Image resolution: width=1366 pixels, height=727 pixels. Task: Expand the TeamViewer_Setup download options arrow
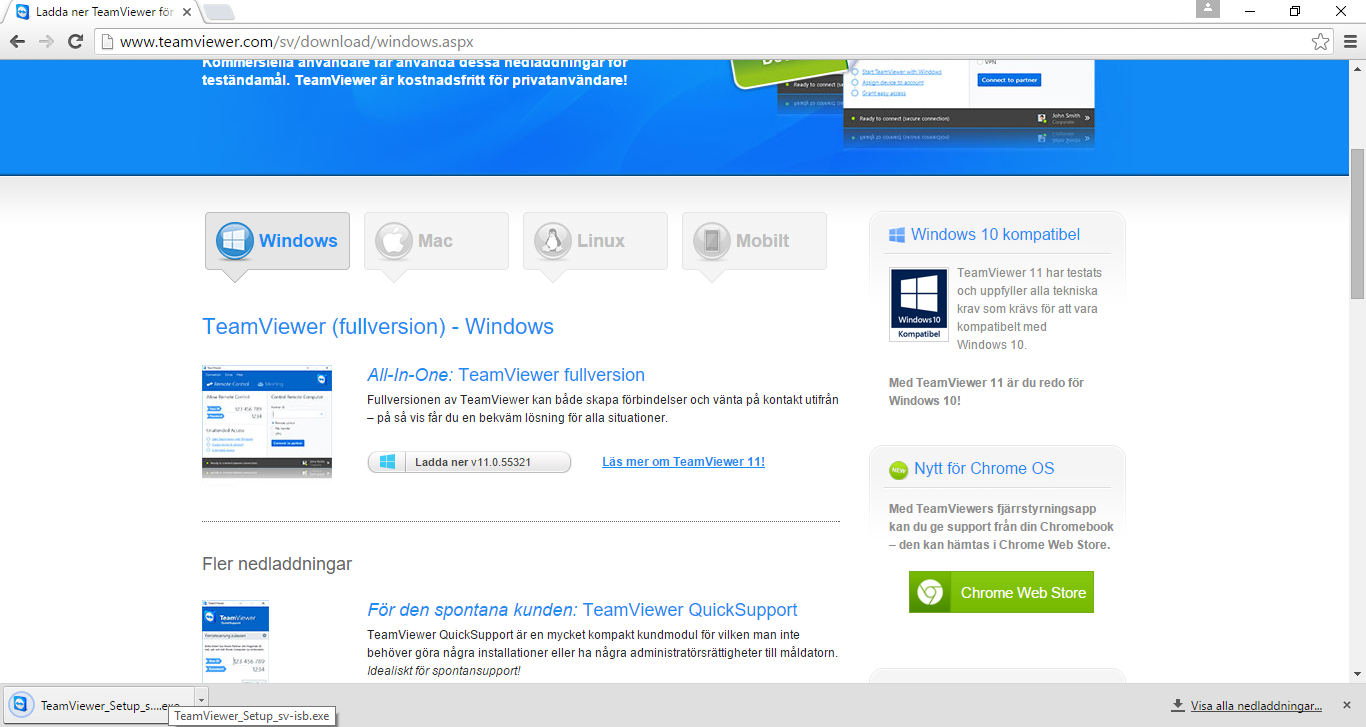(x=201, y=699)
